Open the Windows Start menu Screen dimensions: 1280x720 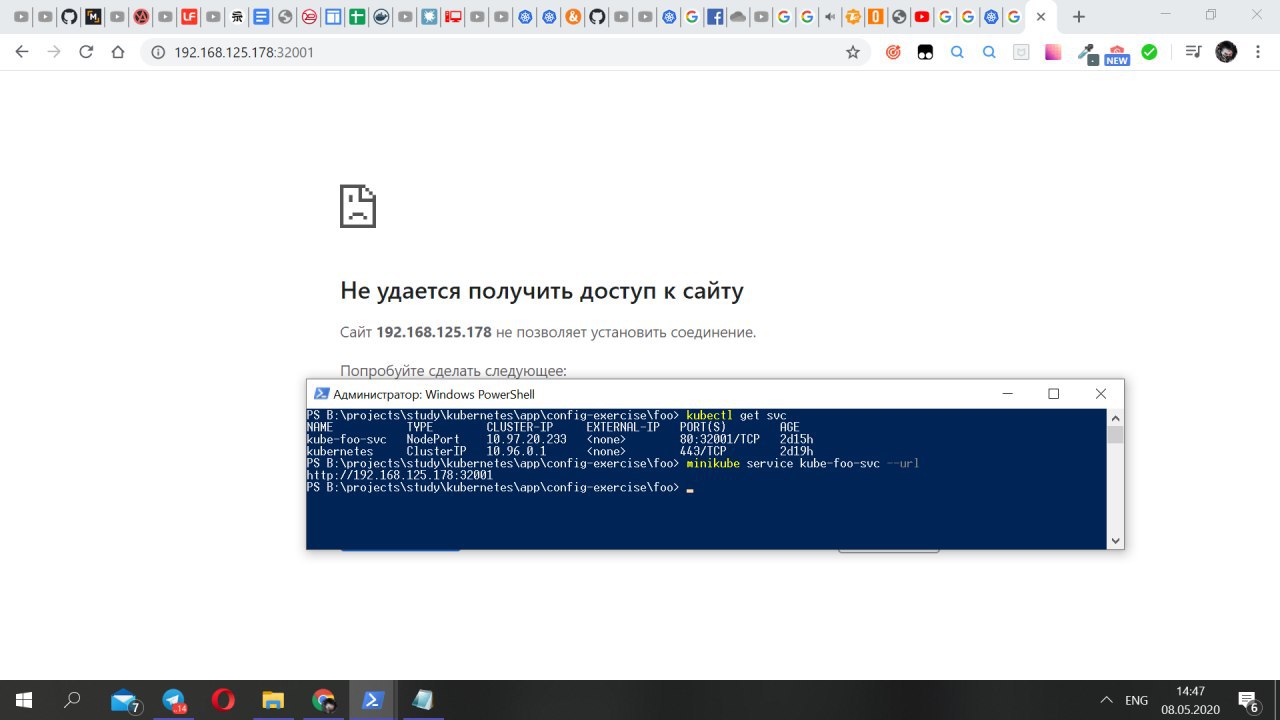point(24,700)
